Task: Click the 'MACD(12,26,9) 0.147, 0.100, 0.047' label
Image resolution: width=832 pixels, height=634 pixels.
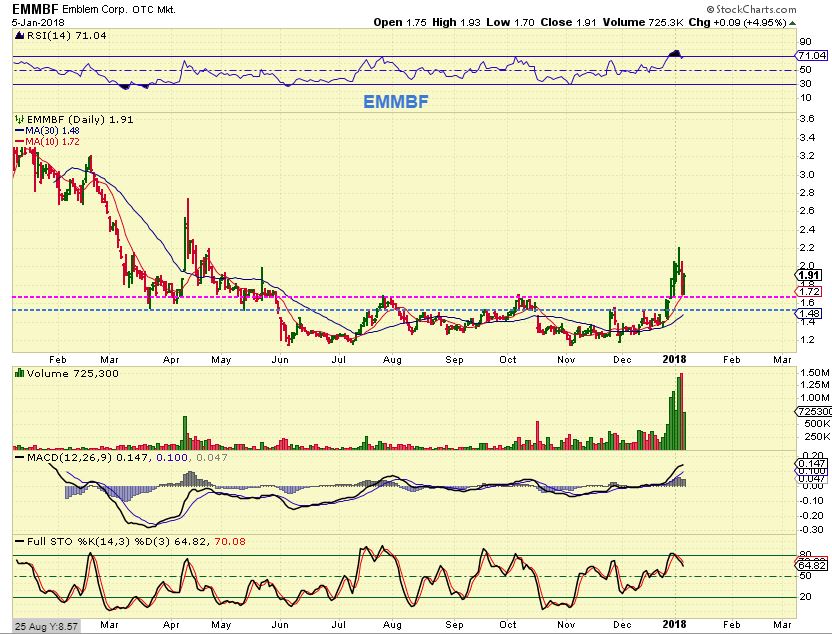Action: click(x=127, y=457)
